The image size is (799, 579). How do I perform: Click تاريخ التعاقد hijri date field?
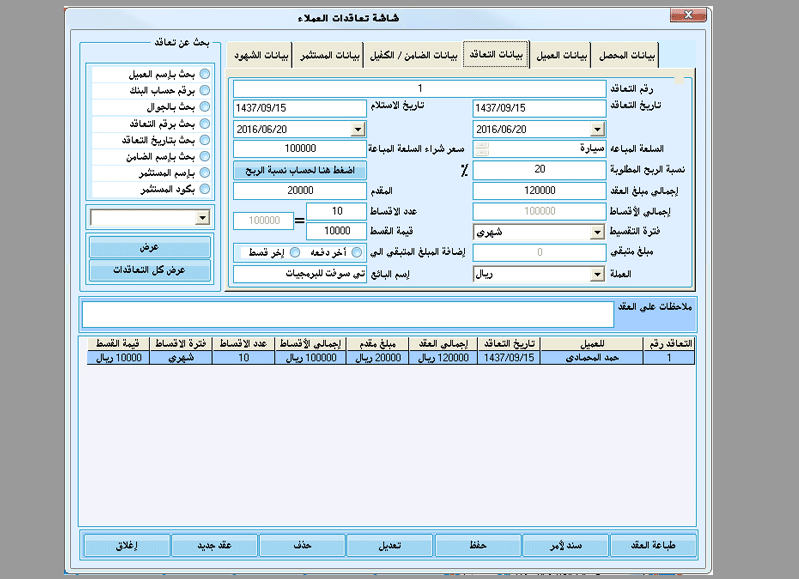point(539,108)
